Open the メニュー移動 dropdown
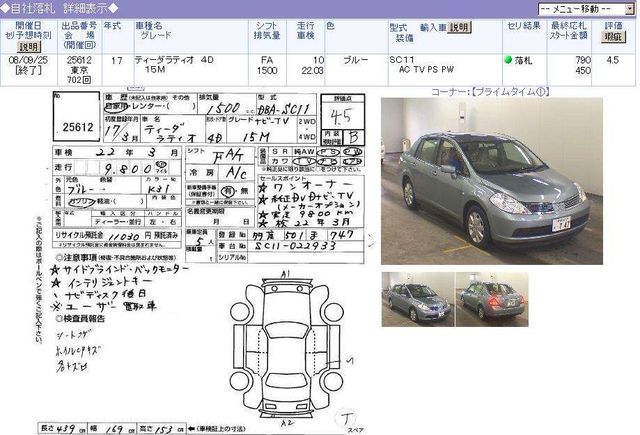This screenshot has height=435, width=640. (x=586, y=9)
